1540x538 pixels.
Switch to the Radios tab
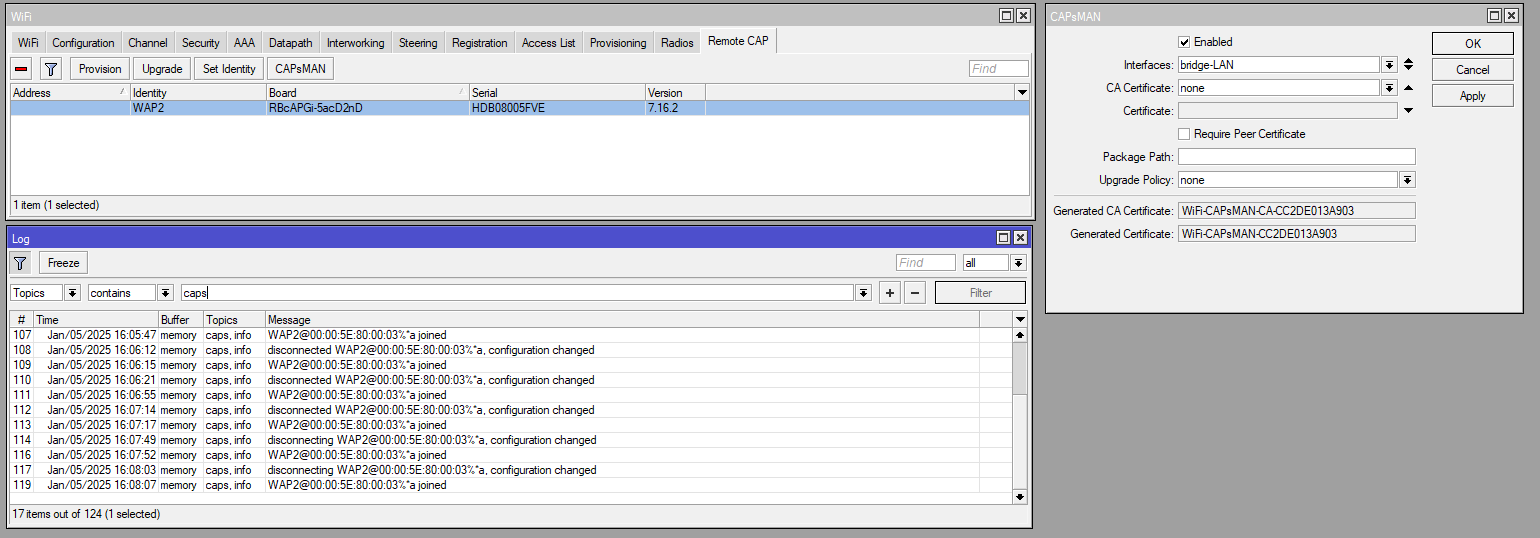tap(677, 43)
